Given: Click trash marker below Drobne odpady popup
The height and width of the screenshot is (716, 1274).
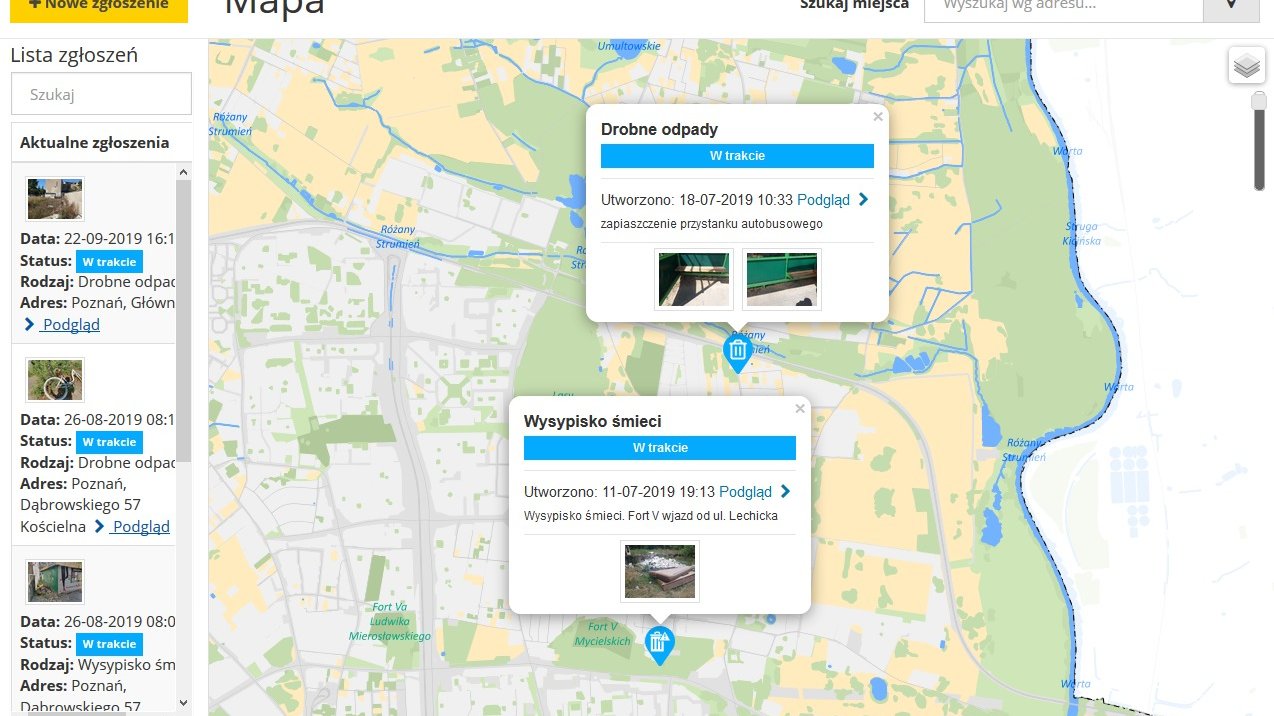Looking at the screenshot, I should [737, 351].
